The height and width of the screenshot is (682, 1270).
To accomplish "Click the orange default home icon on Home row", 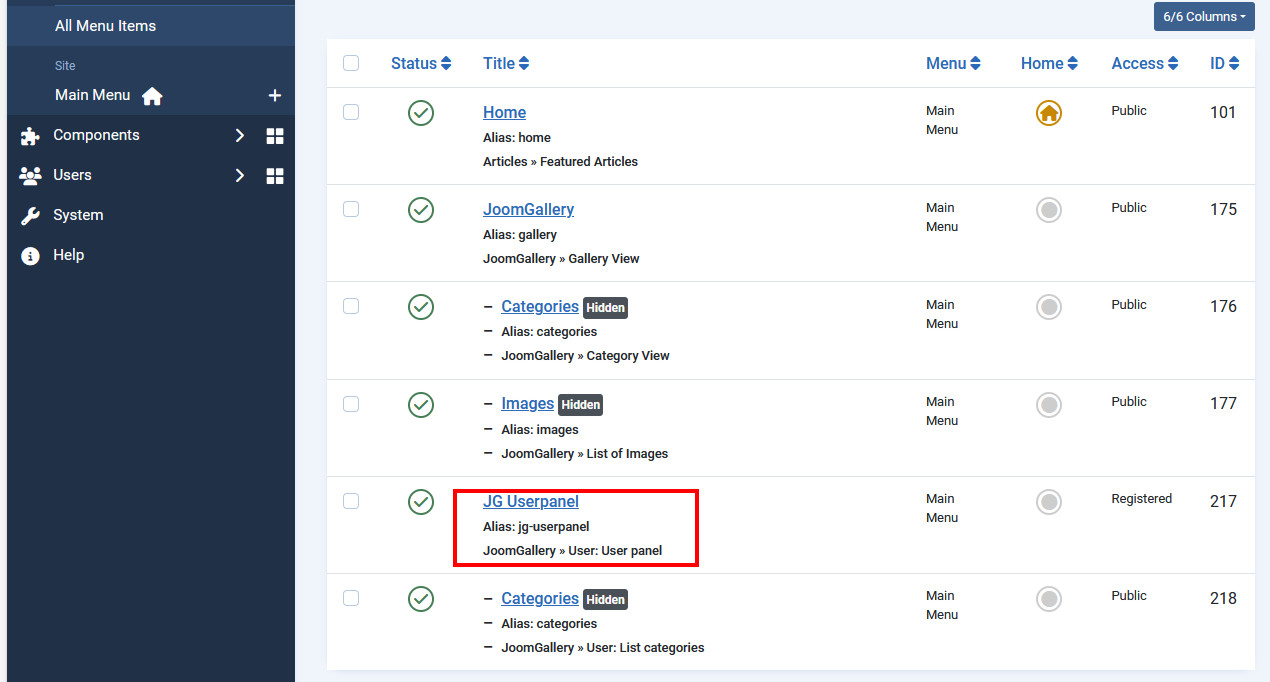I will (x=1049, y=113).
